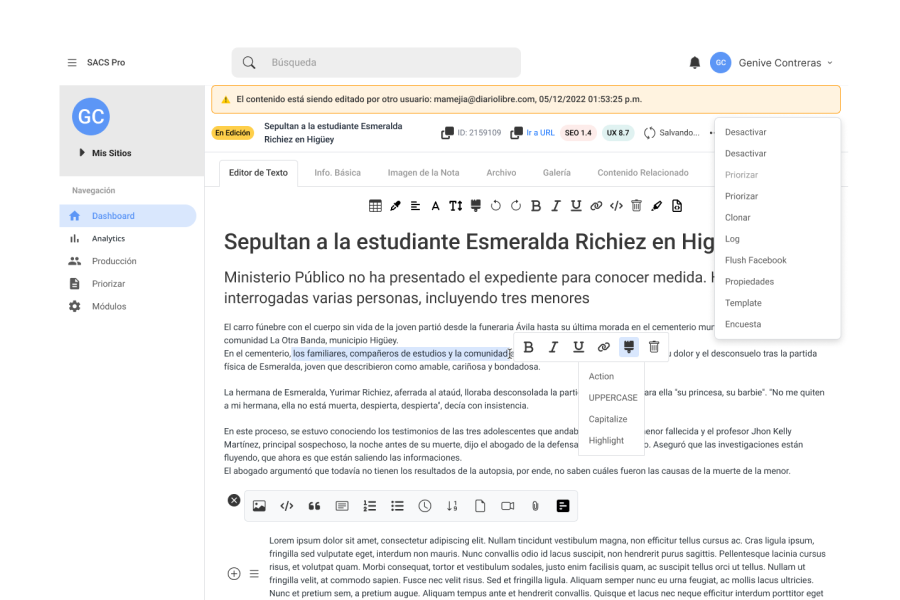The image size is (900, 600).
Task: Italicize selection using floating toolbar
Action: click(553, 347)
